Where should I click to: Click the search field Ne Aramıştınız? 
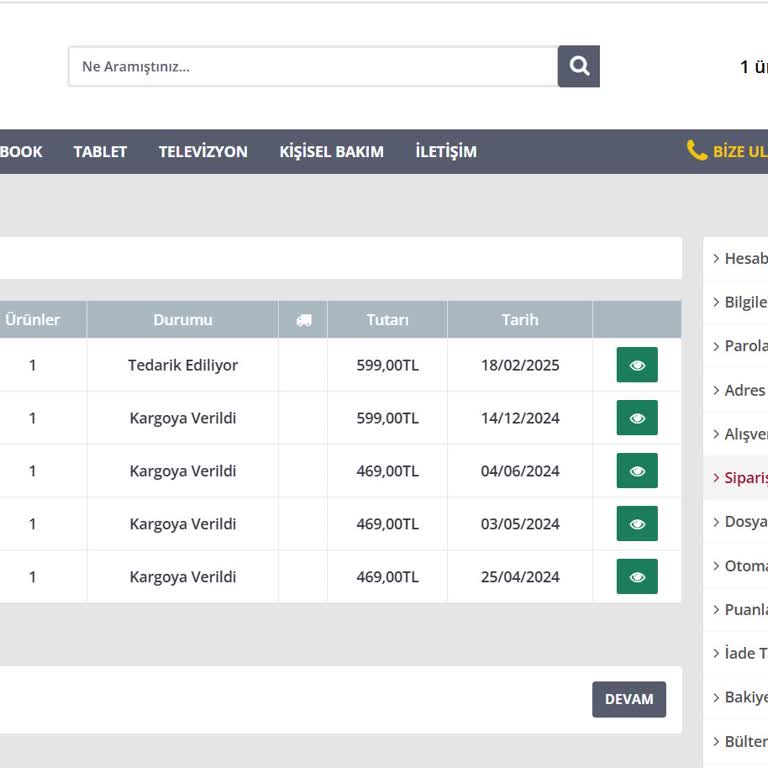312,66
